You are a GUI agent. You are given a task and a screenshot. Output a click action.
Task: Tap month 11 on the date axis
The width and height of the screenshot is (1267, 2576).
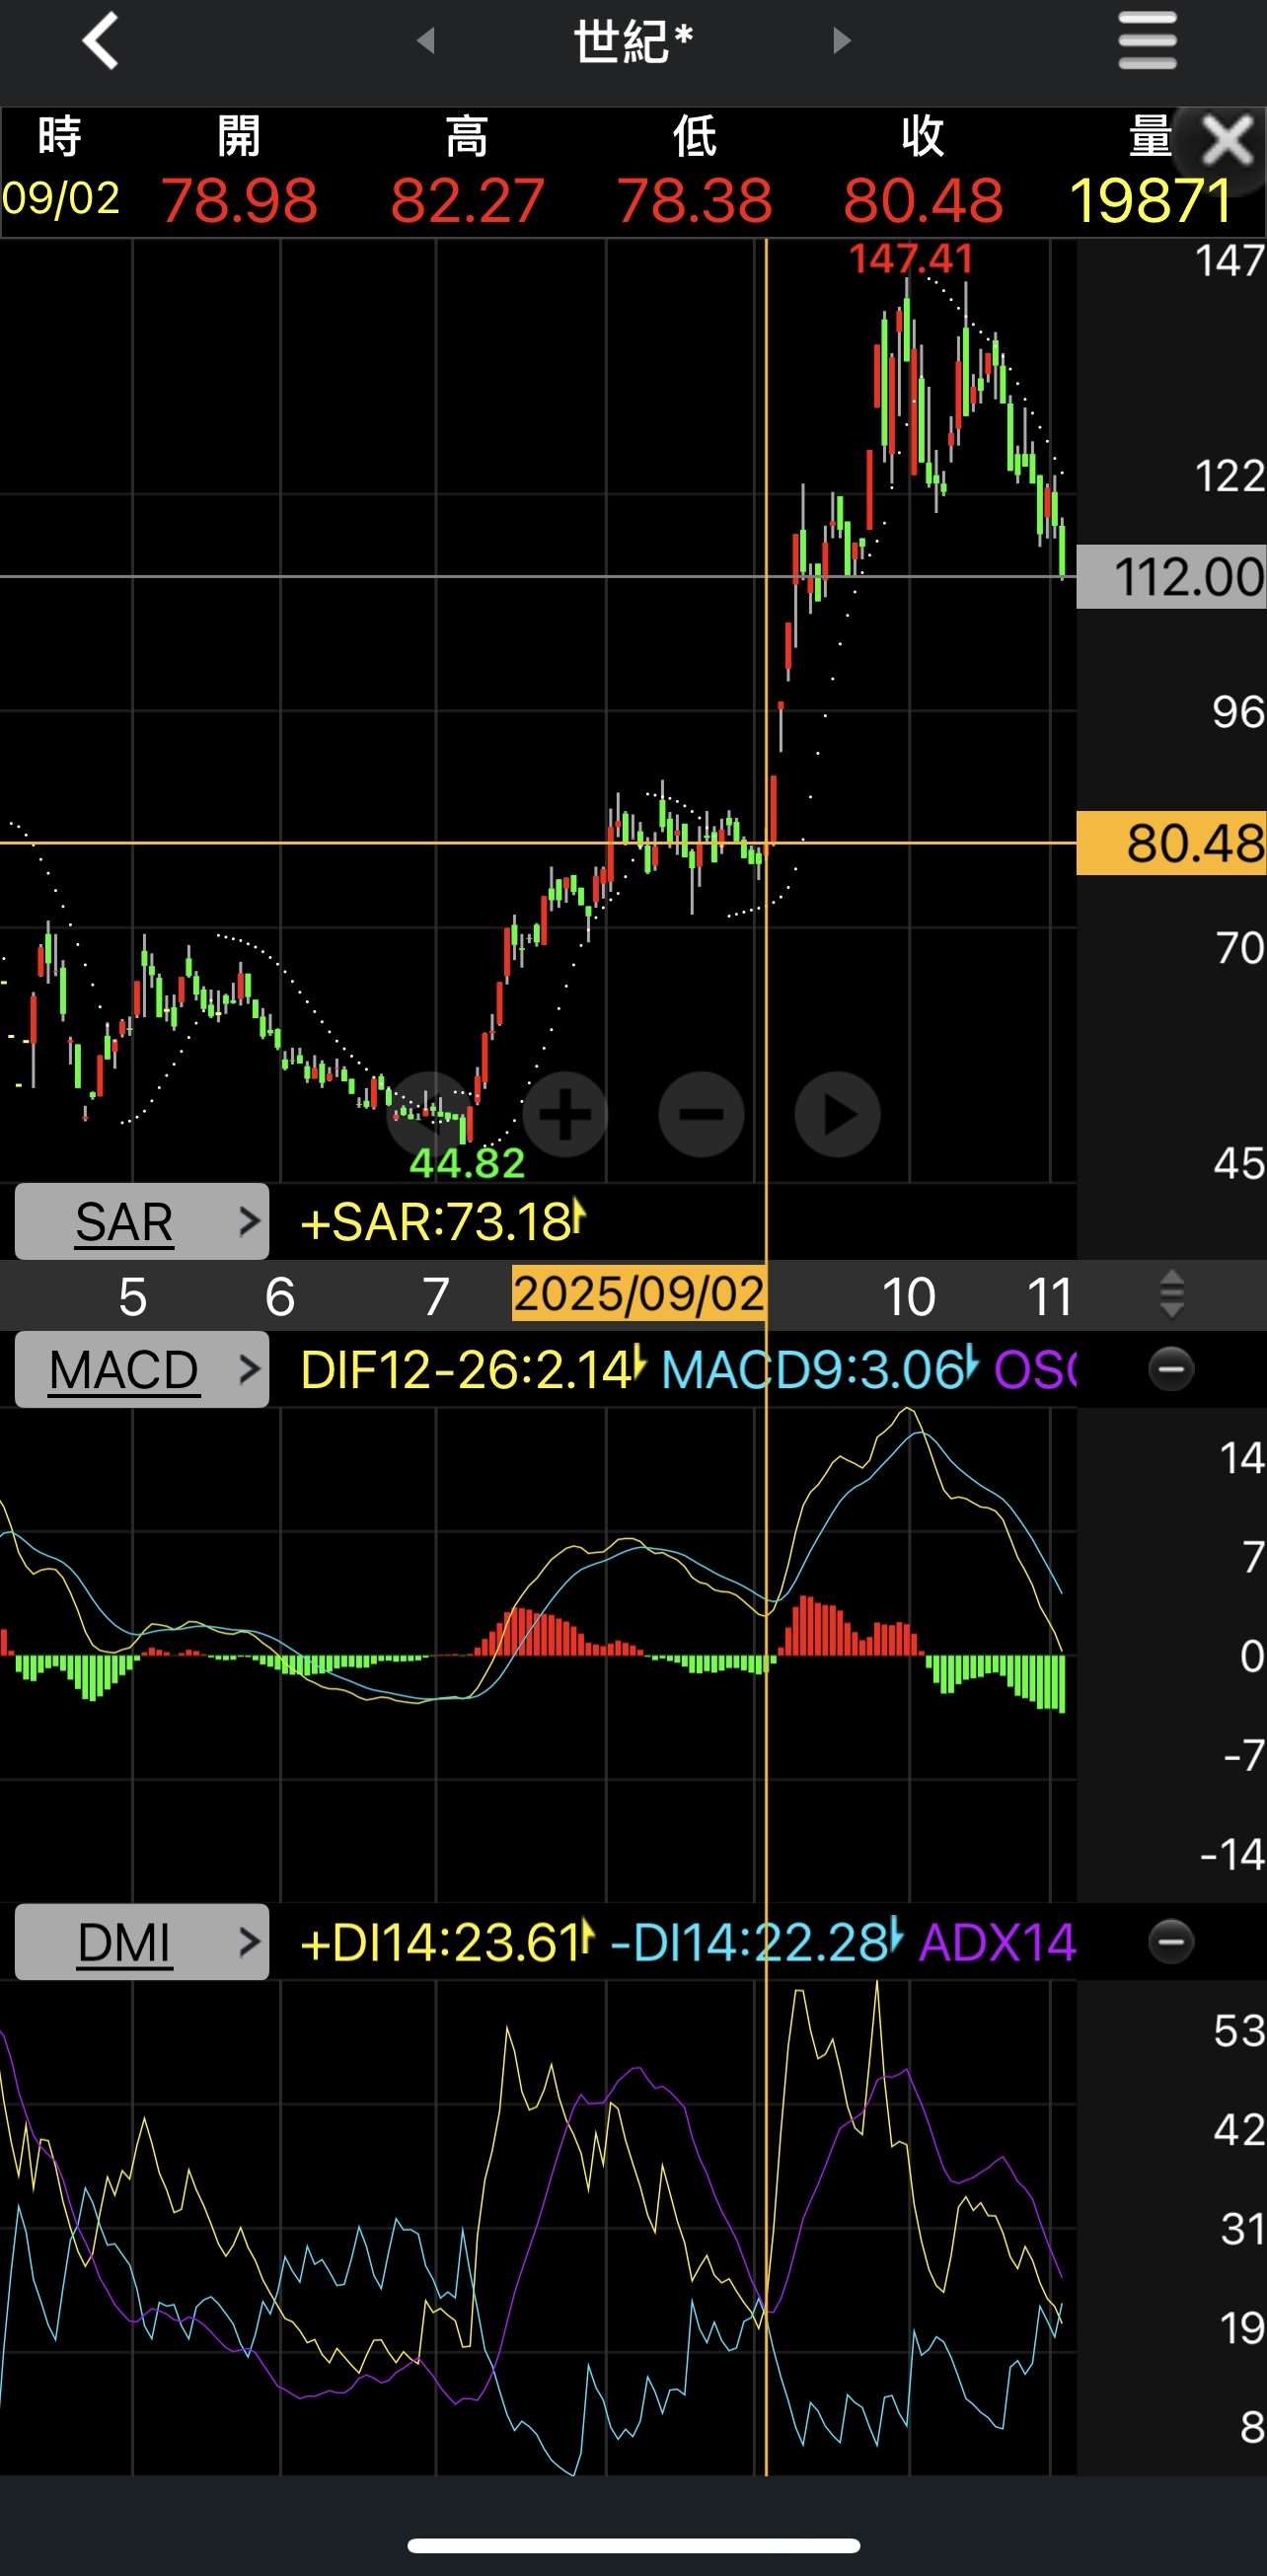tap(1050, 1296)
